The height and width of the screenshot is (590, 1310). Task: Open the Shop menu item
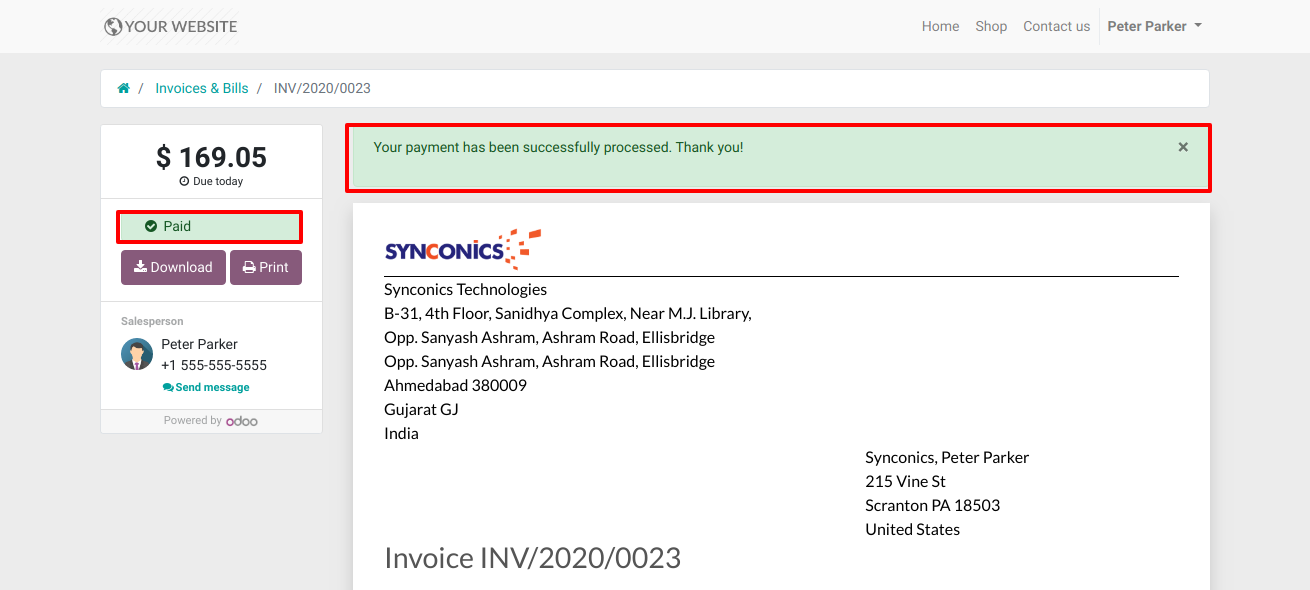click(x=991, y=26)
